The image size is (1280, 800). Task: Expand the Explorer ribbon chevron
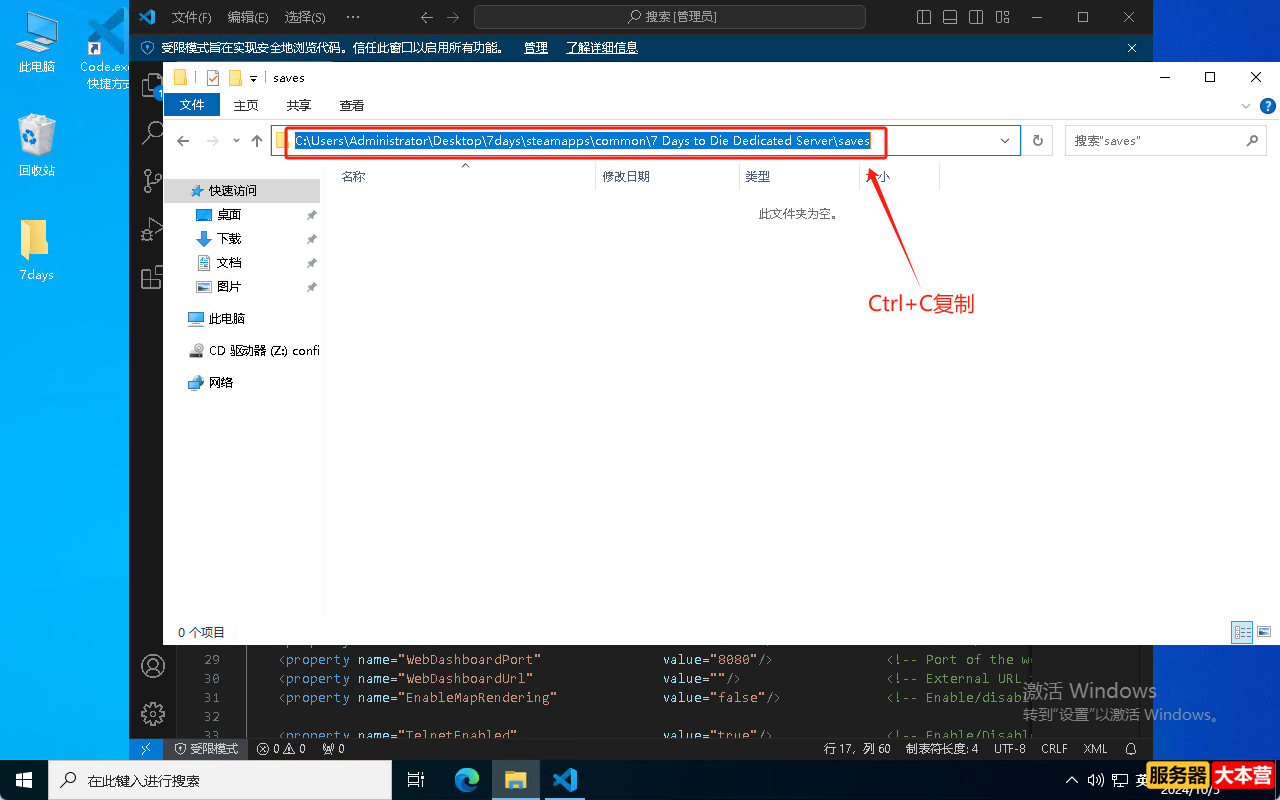point(1246,105)
